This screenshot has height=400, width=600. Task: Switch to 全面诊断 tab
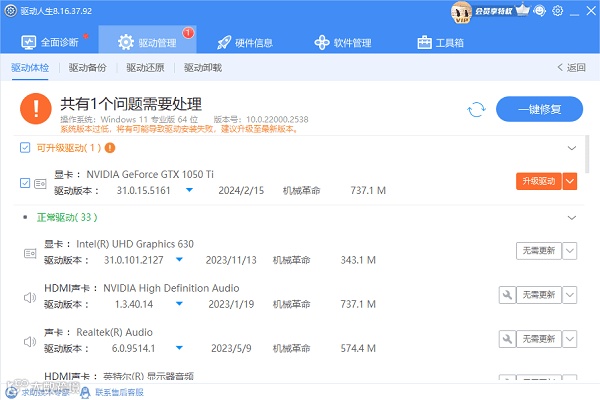[x=50, y=42]
